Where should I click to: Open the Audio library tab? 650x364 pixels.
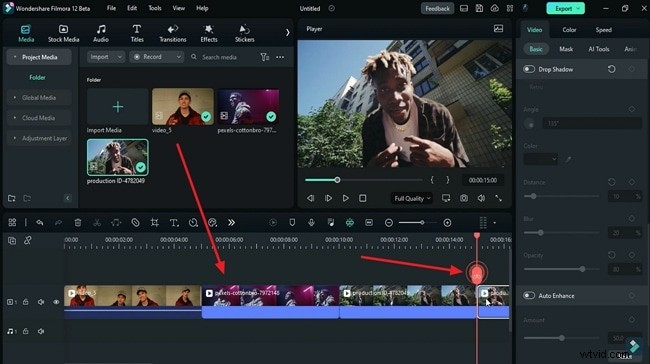101,33
